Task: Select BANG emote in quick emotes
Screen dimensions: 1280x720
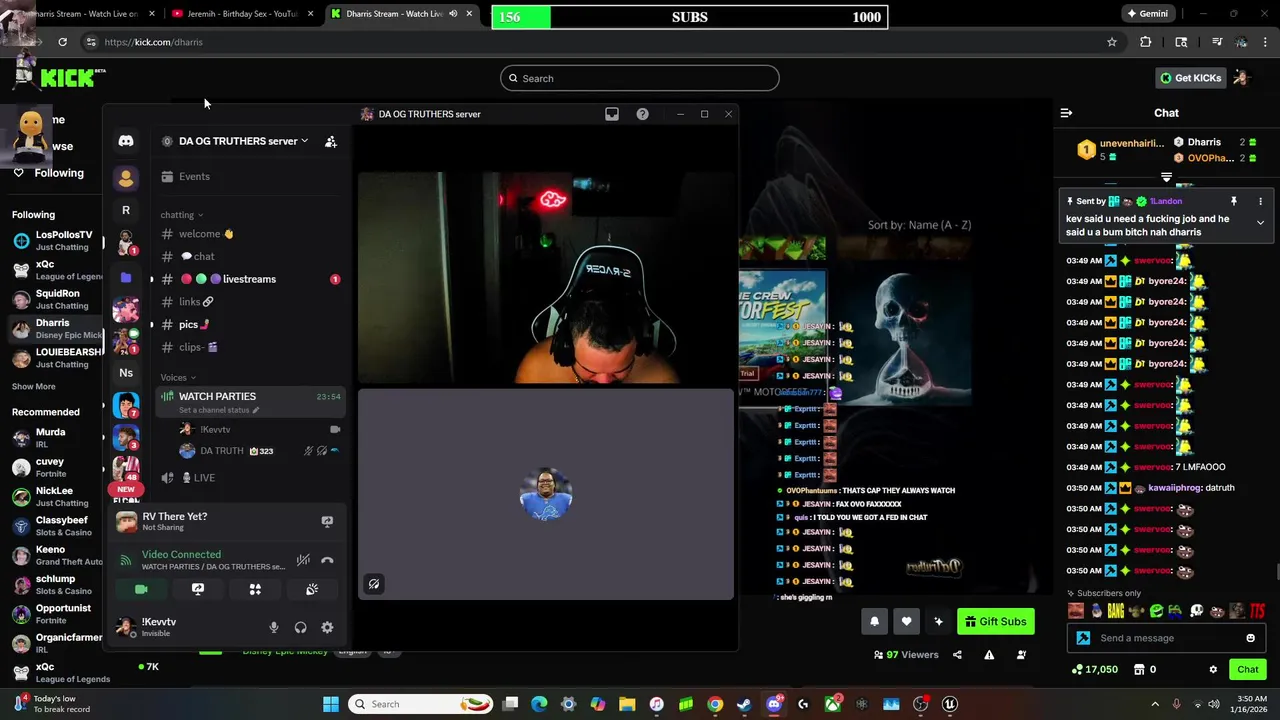Action: tap(1116, 611)
